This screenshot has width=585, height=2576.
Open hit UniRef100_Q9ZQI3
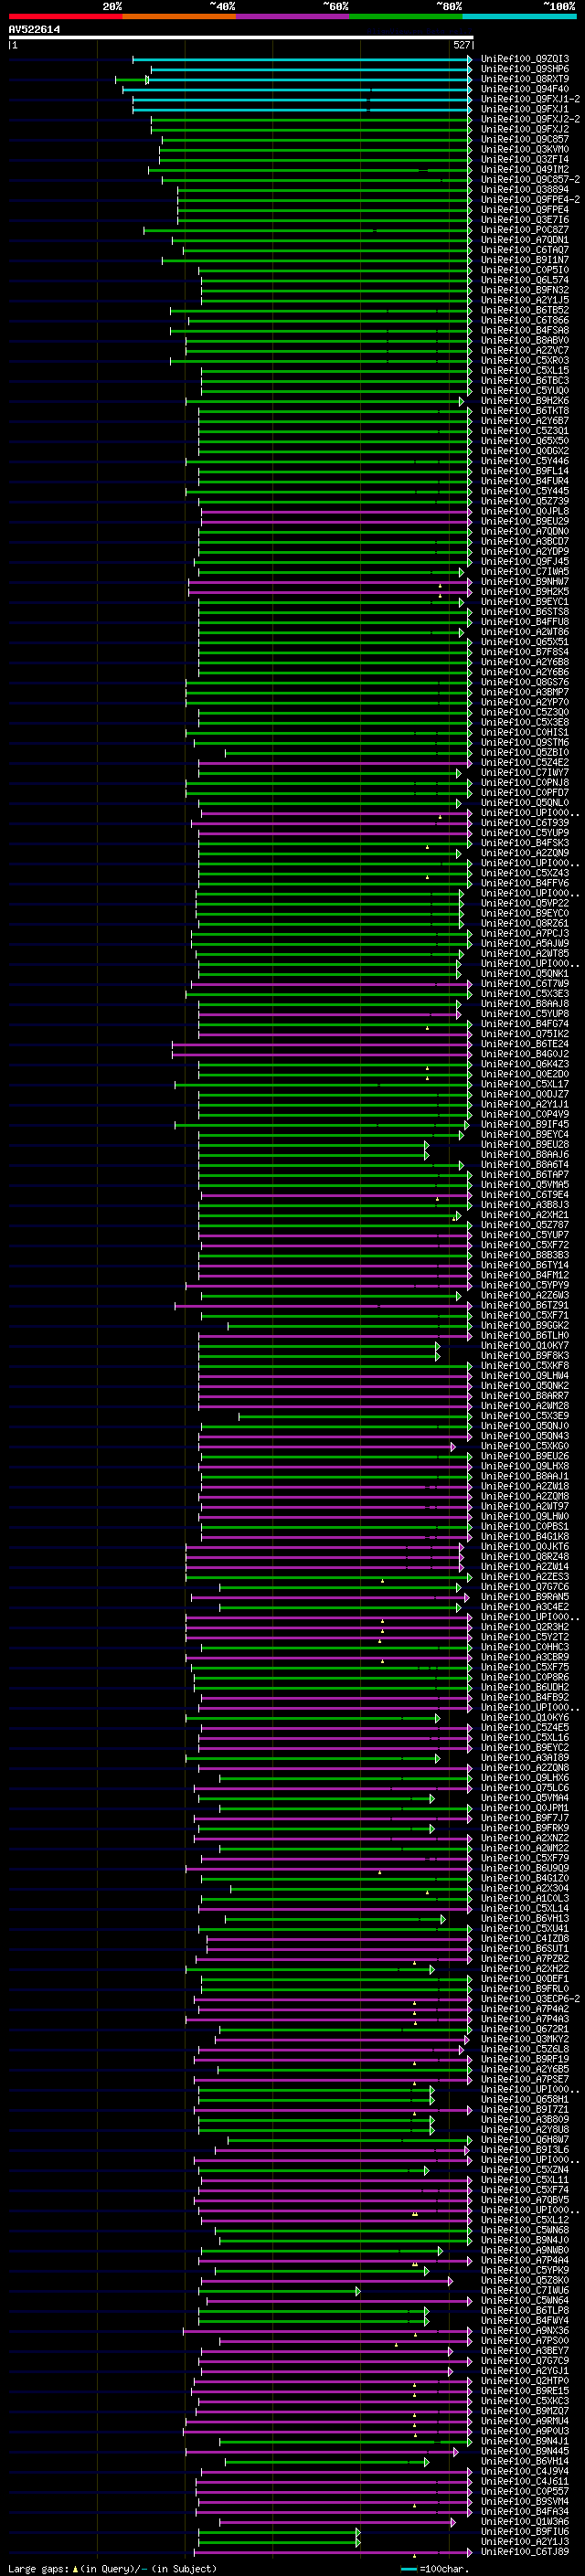525,59
